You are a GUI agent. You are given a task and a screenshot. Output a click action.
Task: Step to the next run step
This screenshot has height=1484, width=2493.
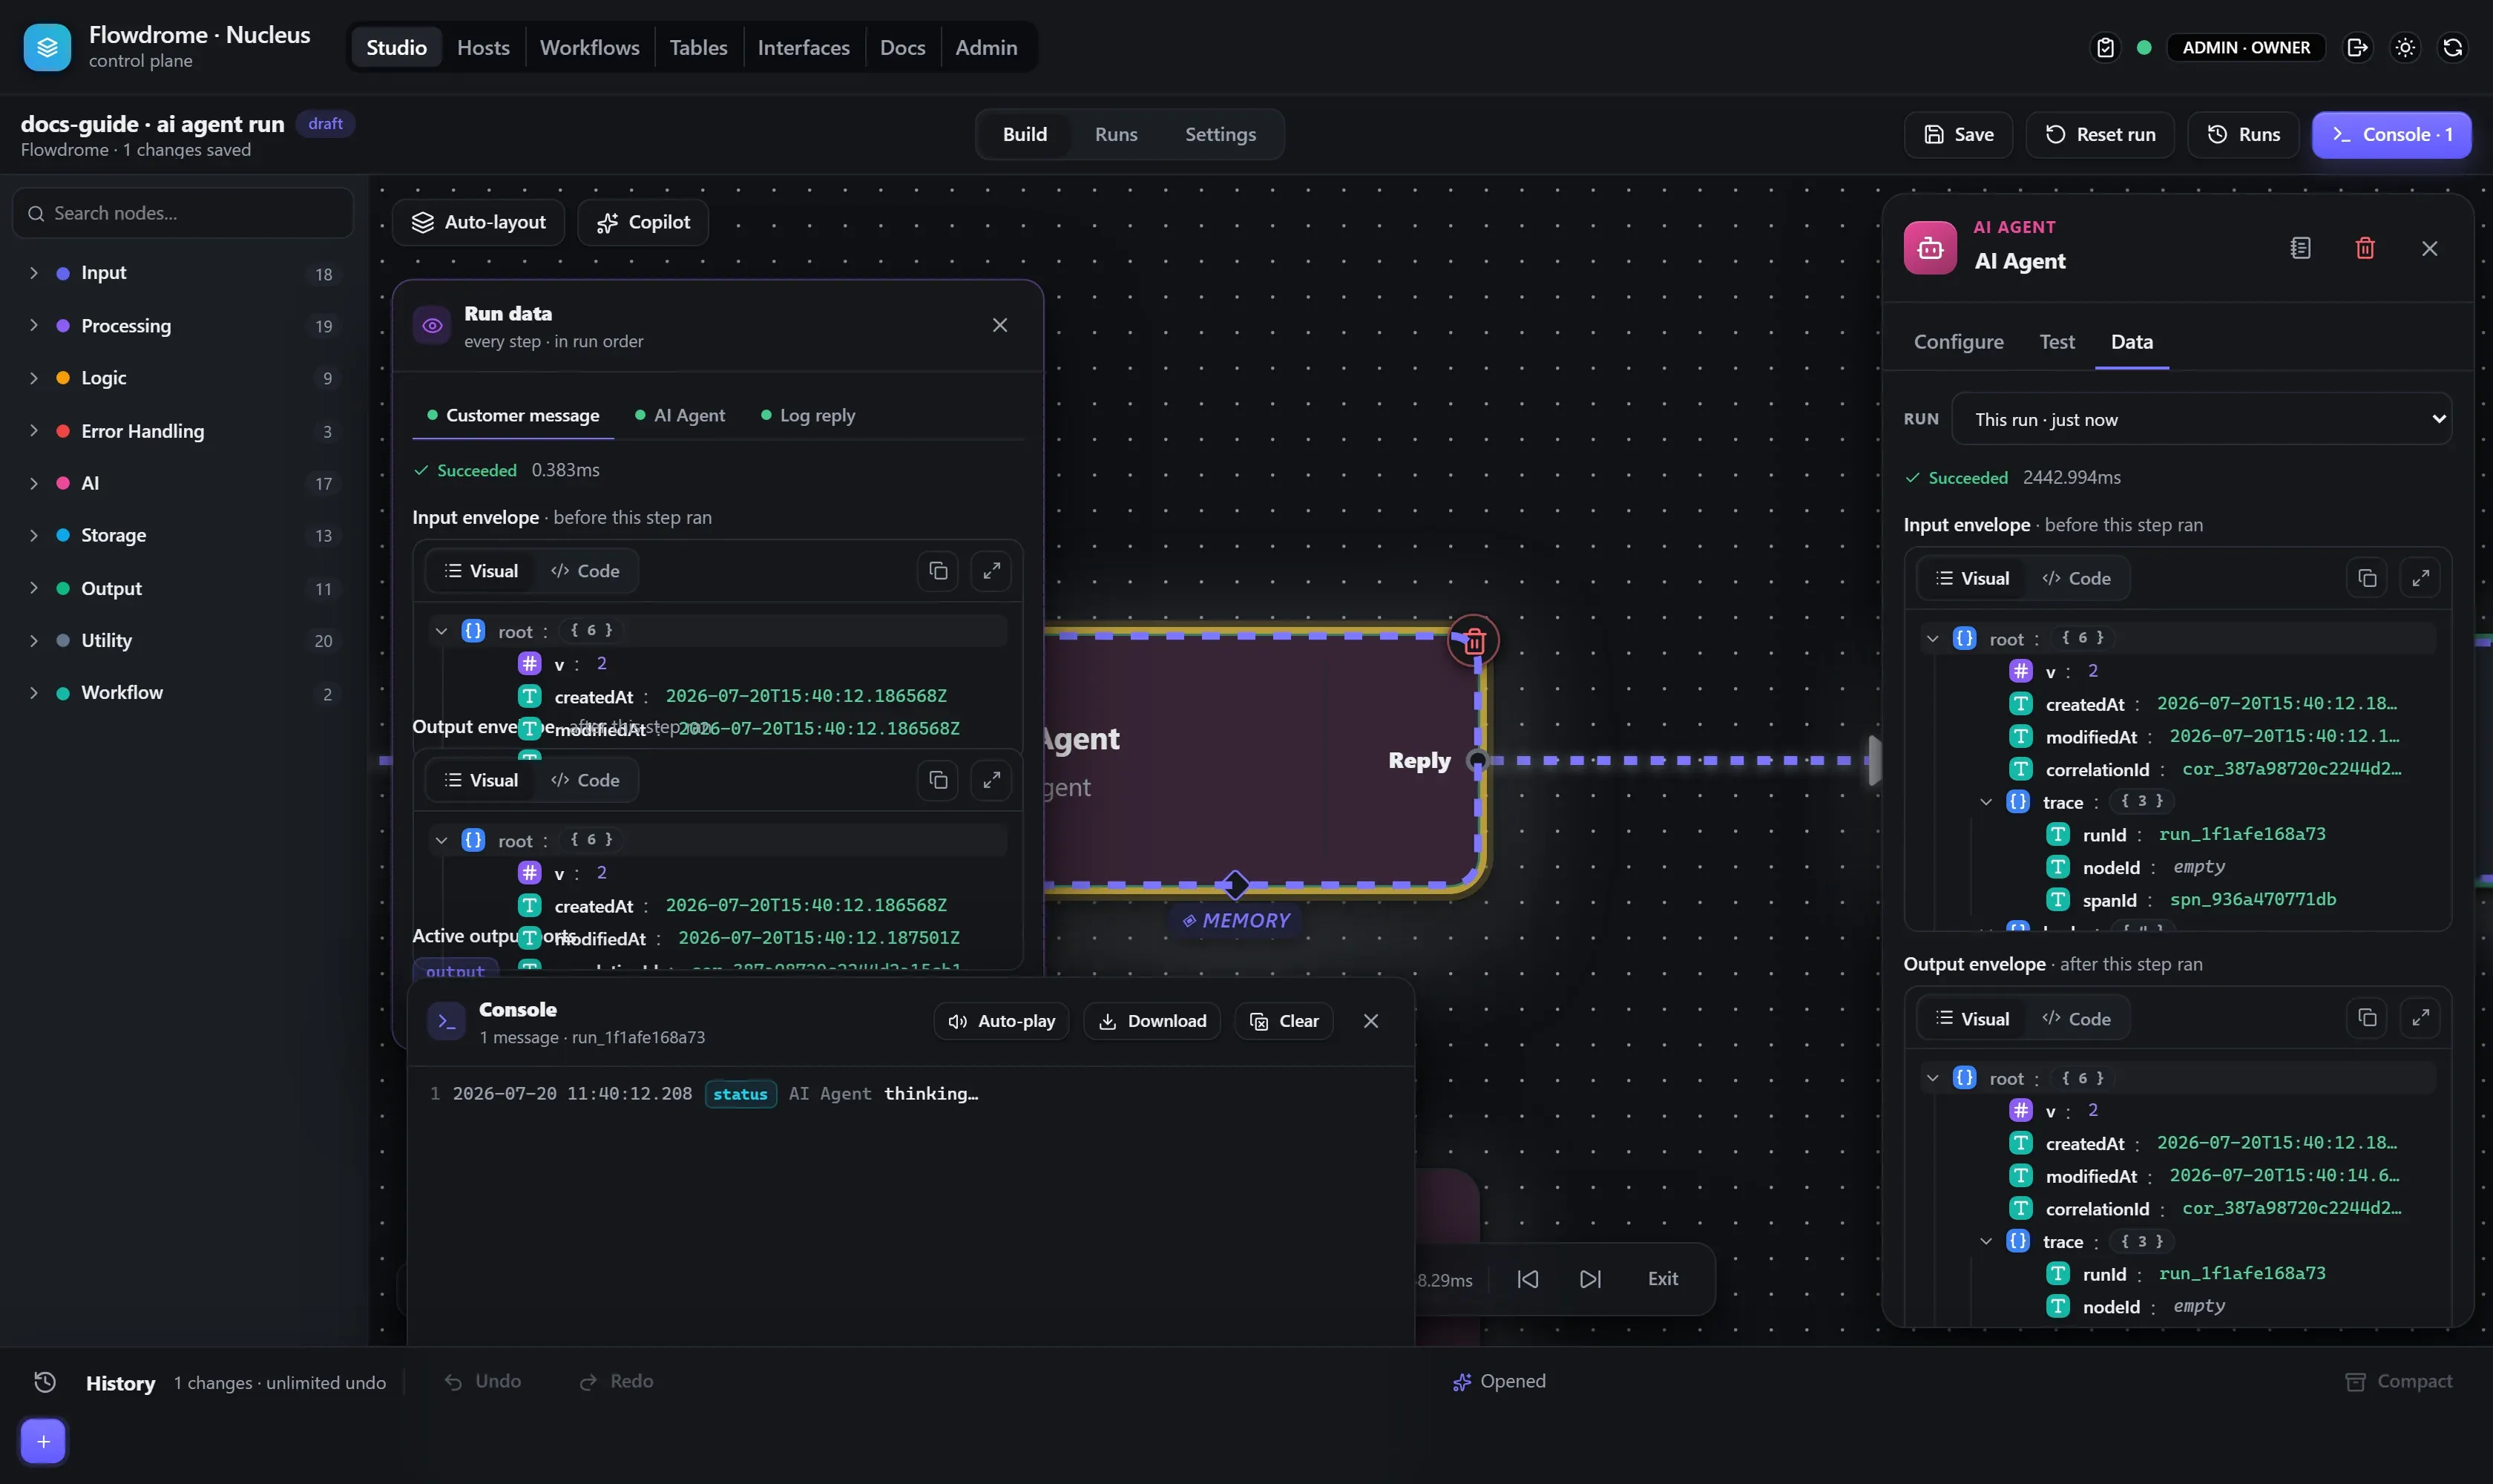click(1590, 1279)
